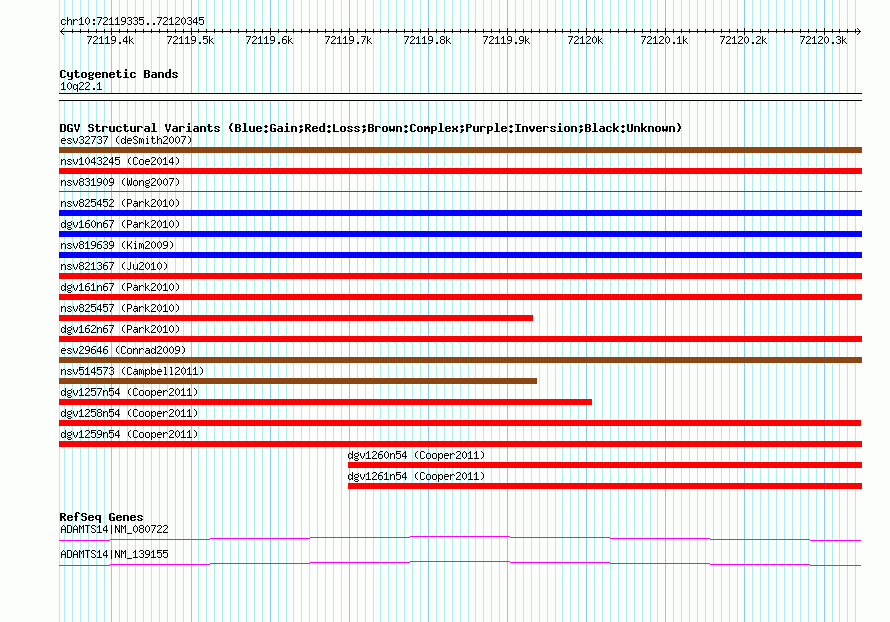Open nsv825457 (Park2010) label
This screenshot has width=890, height=622.
tap(120, 308)
